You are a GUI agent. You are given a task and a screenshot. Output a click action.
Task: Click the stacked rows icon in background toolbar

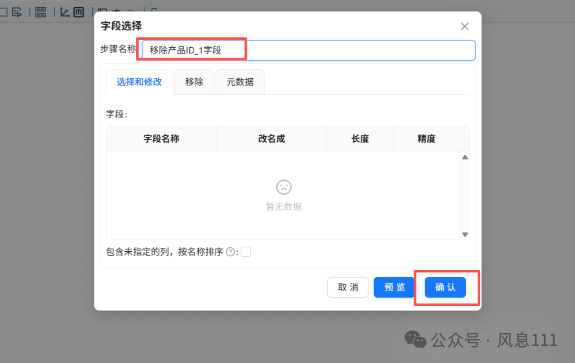click(40, 12)
